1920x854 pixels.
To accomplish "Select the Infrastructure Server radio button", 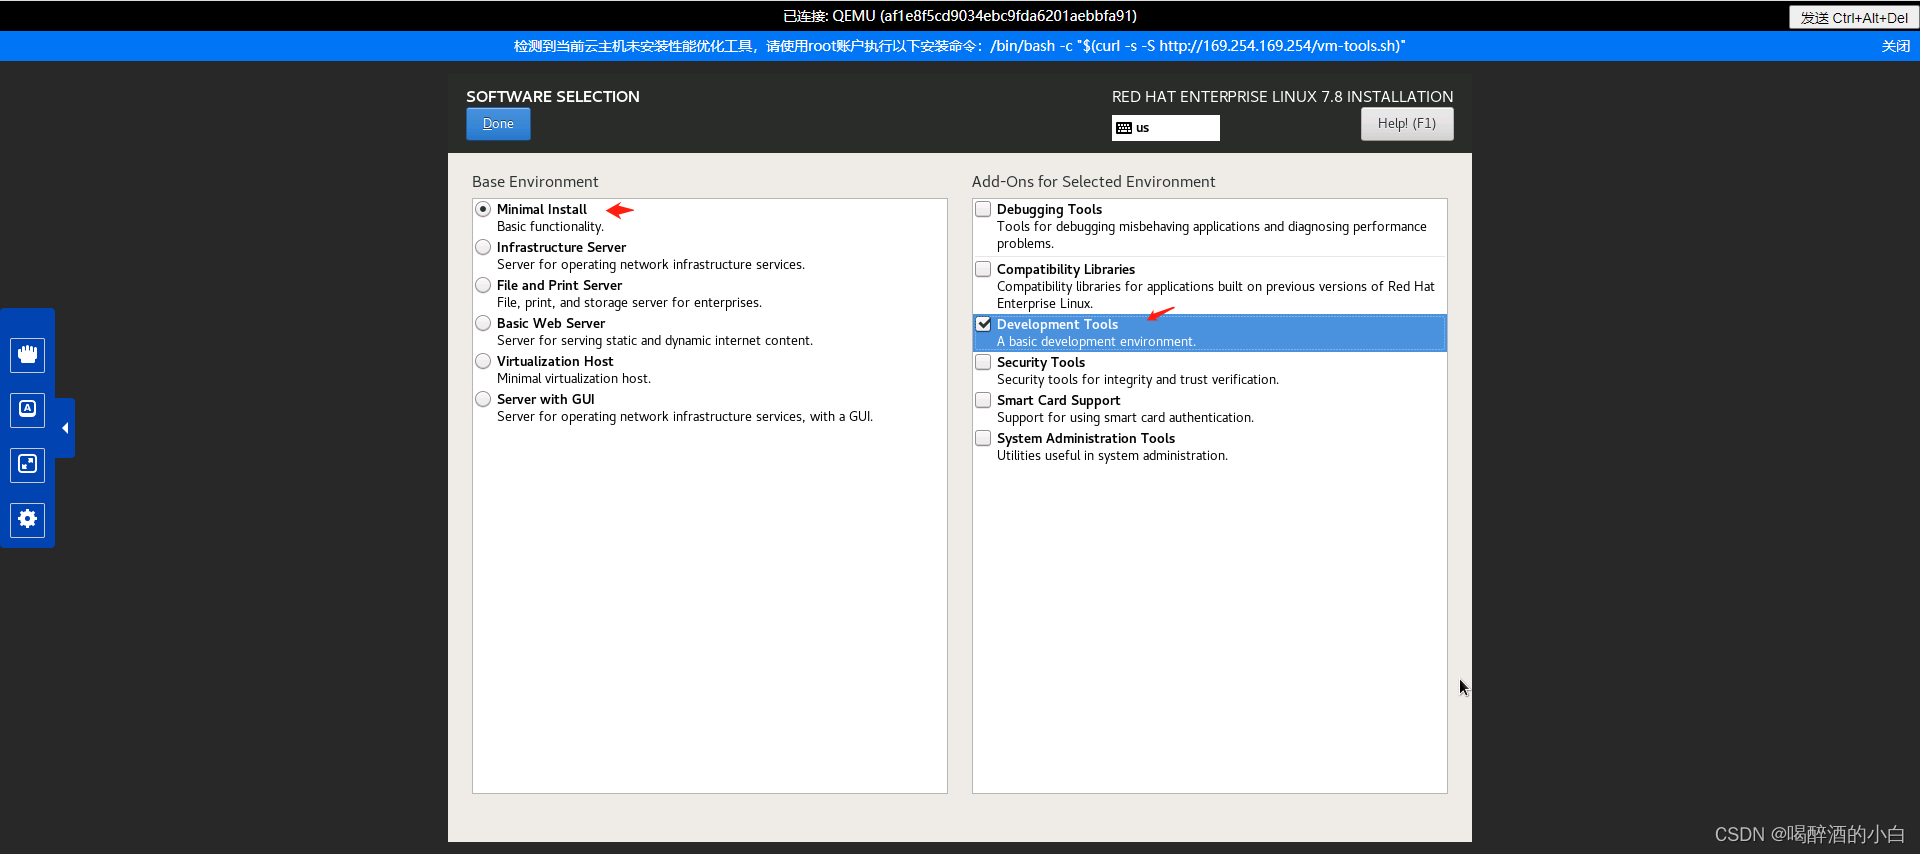I will point(483,247).
